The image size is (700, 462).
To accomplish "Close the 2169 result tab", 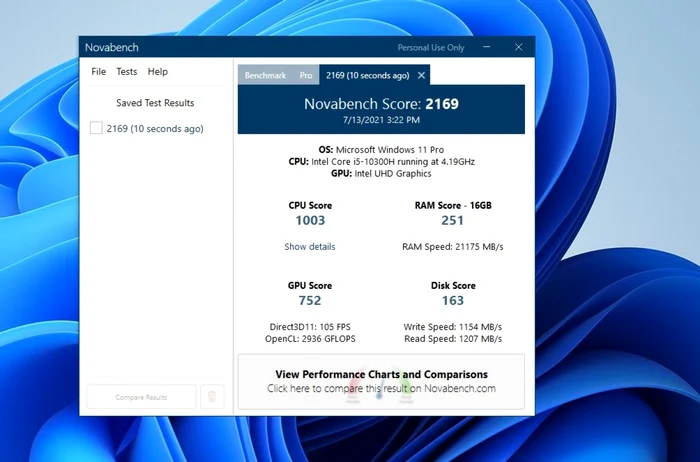I will [x=421, y=75].
